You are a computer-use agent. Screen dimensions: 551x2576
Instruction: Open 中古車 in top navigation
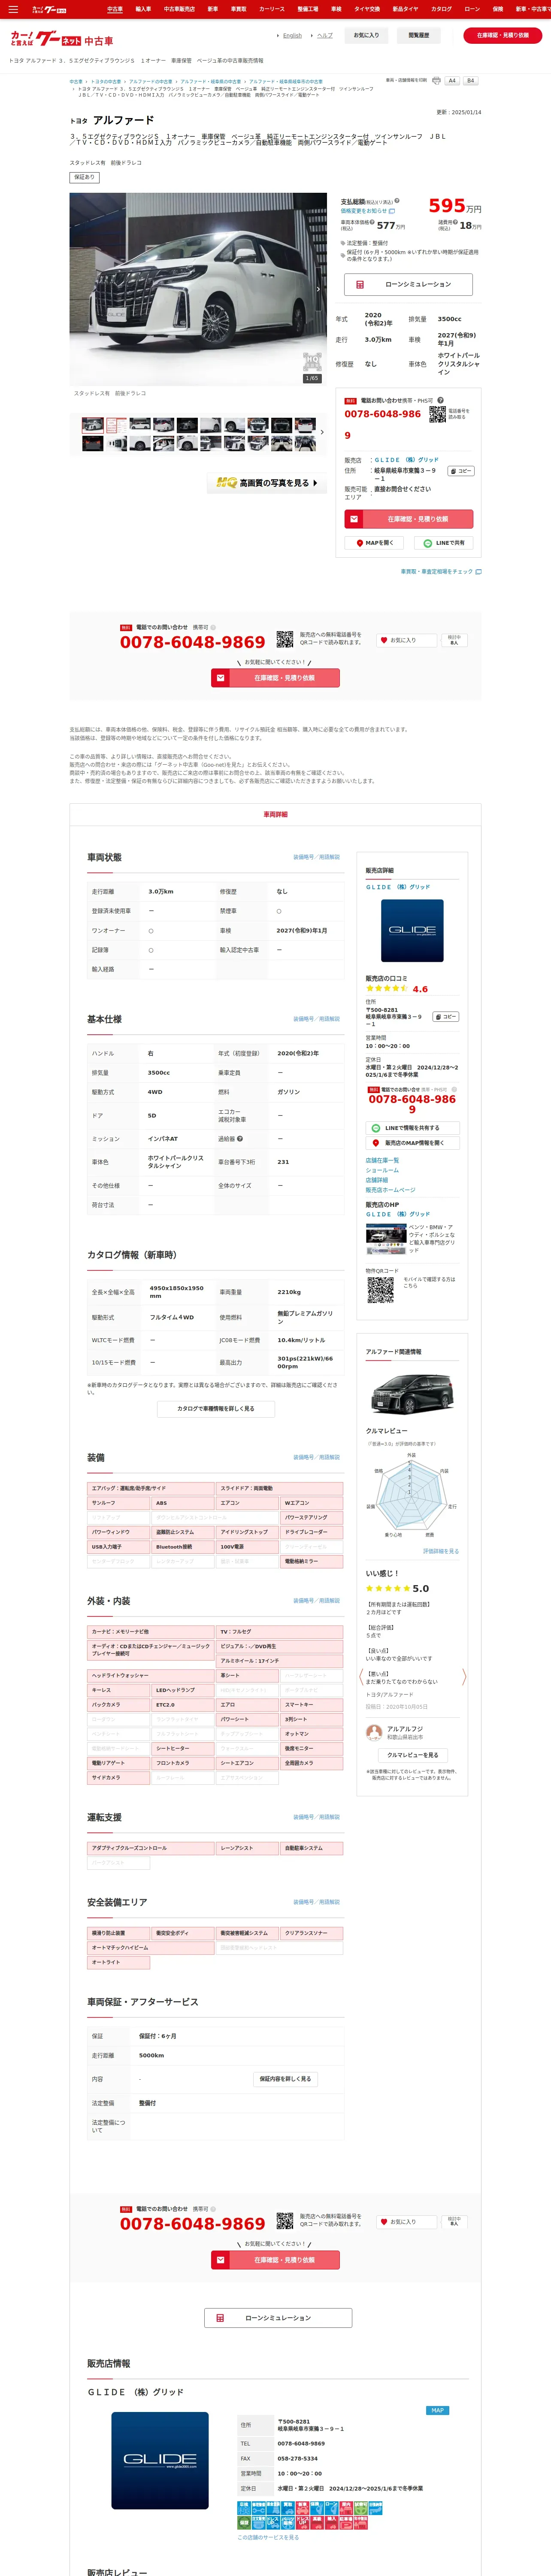(115, 9)
